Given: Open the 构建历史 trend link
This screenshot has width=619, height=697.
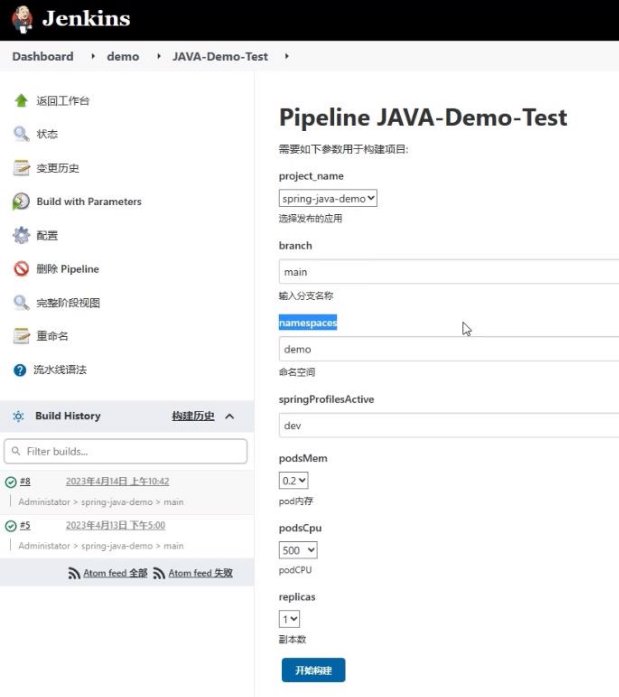Looking at the screenshot, I should tap(193, 416).
